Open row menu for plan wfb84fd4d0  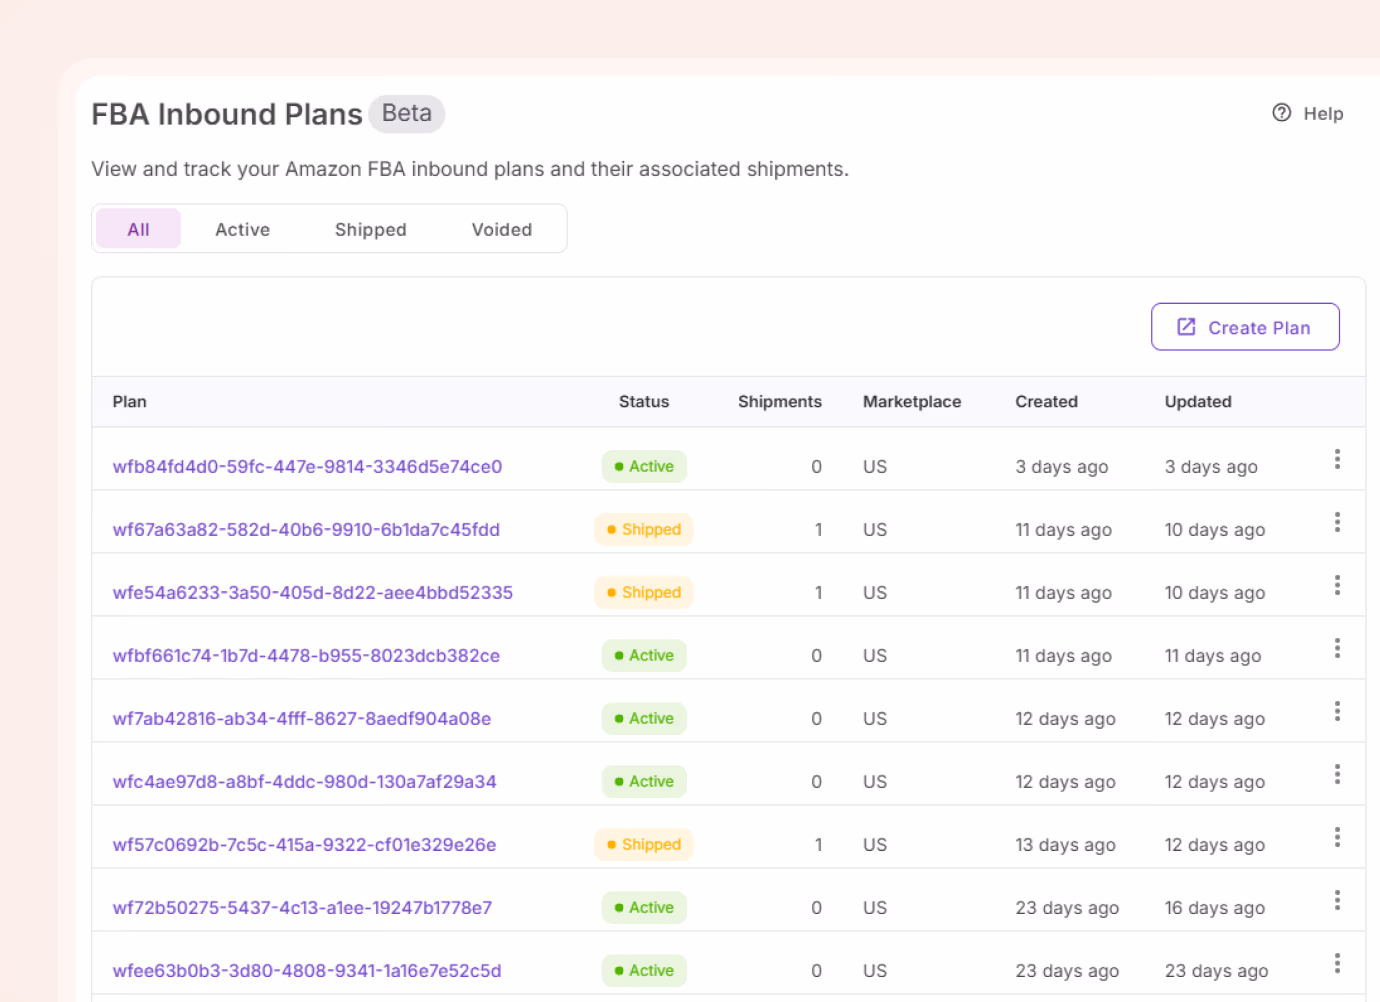point(1337,459)
